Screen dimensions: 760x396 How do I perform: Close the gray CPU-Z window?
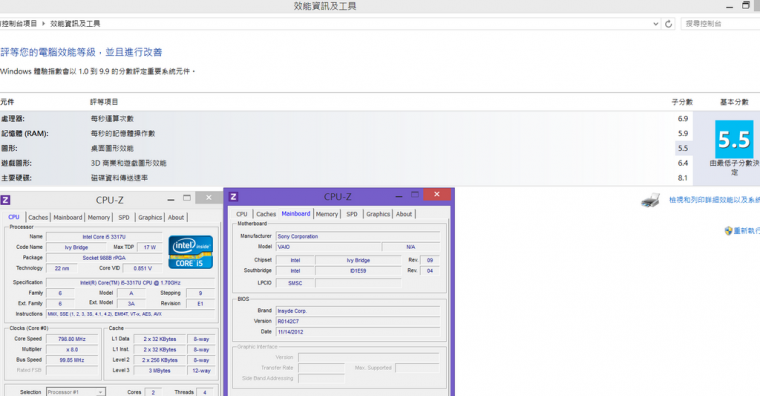coord(208,198)
